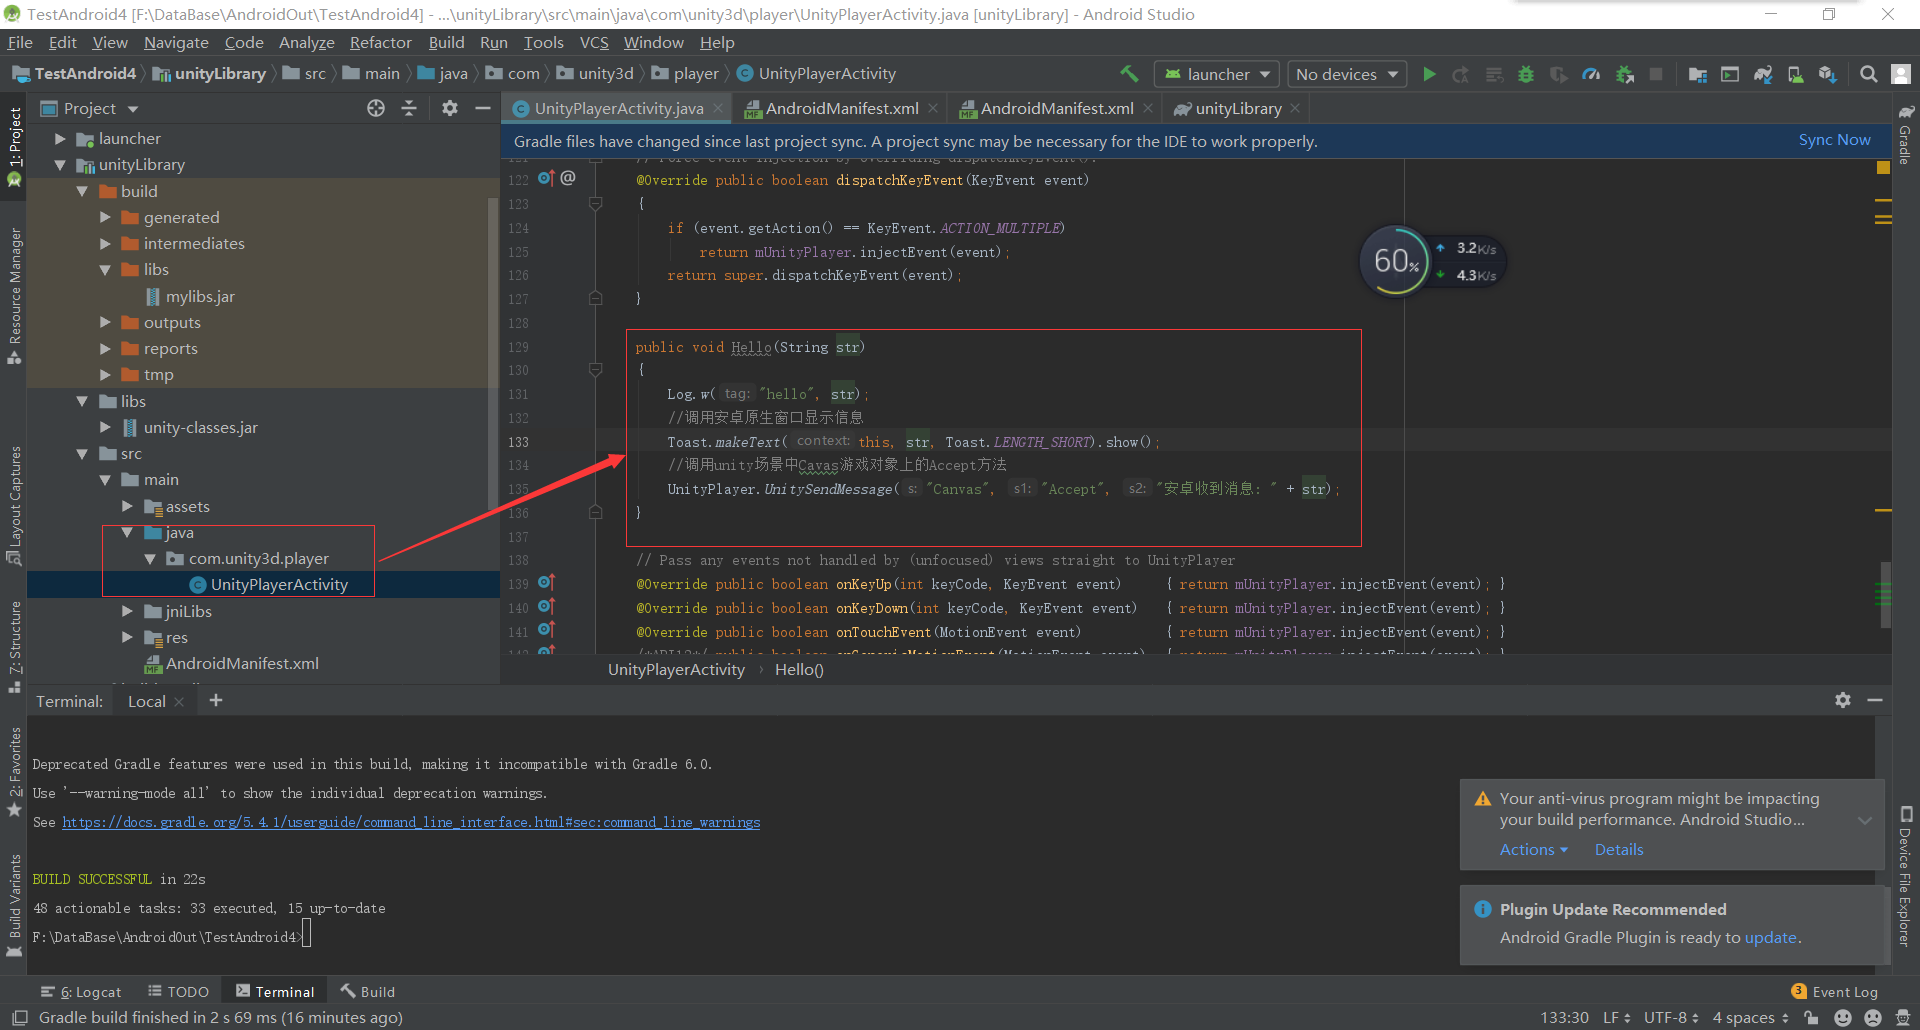1920x1030 pixels.
Task: Click the override gutter icon on line 139
Action: [546, 583]
